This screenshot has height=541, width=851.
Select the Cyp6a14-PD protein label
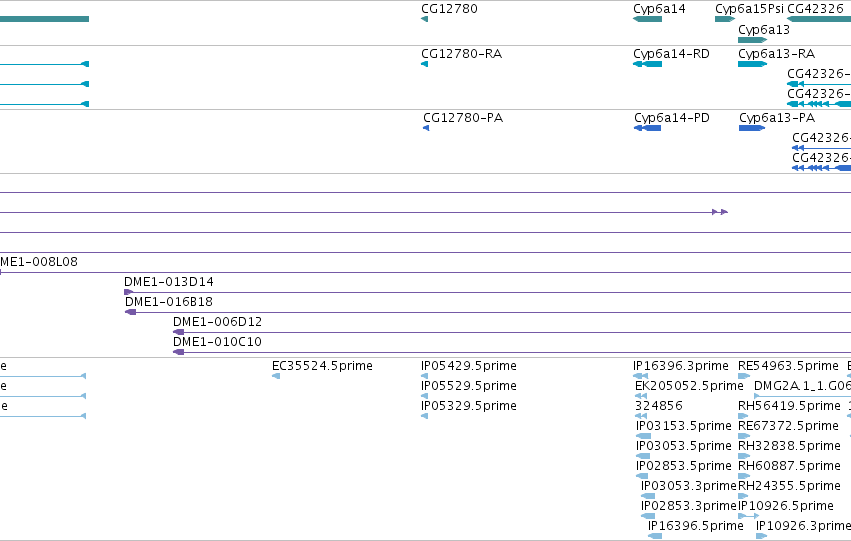671,118
